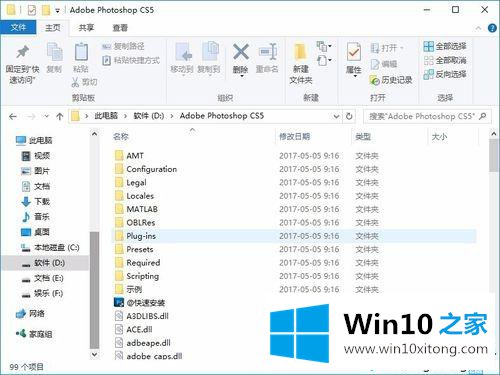The height and width of the screenshot is (375, 500).
Task: Click the Edit icon in the ribbon
Action: pos(375,64)
